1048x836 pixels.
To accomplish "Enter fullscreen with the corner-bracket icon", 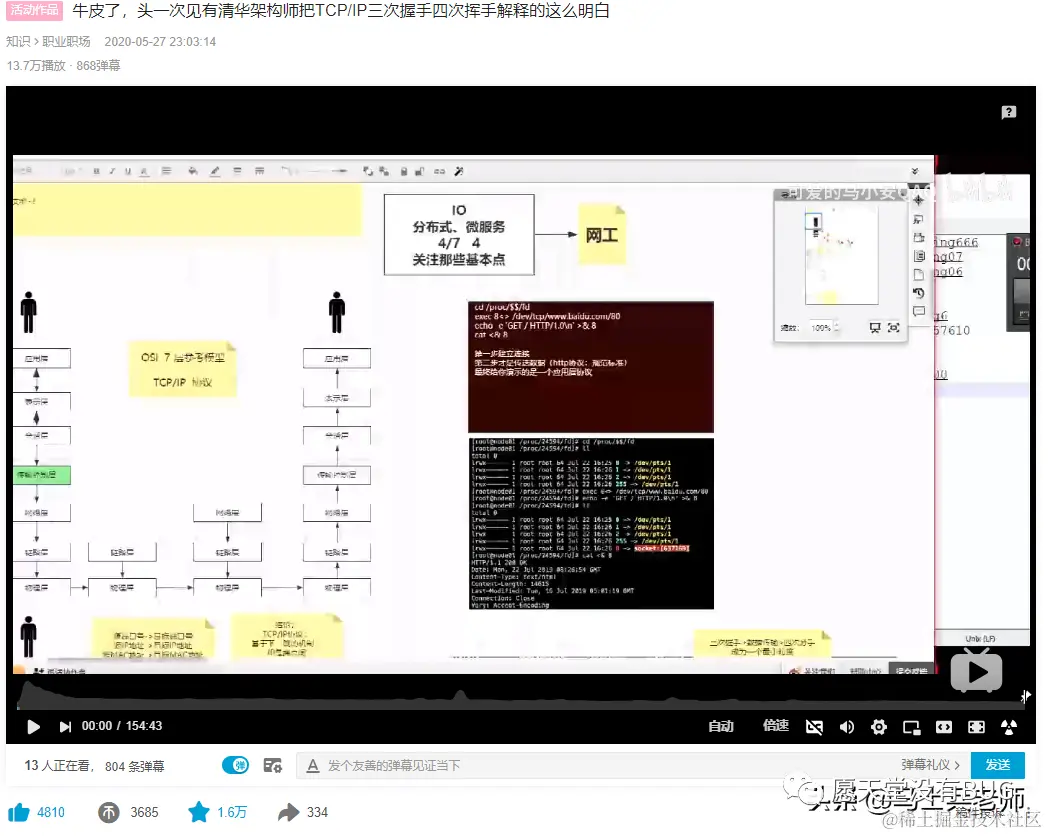I will click(x=976, y=727).
